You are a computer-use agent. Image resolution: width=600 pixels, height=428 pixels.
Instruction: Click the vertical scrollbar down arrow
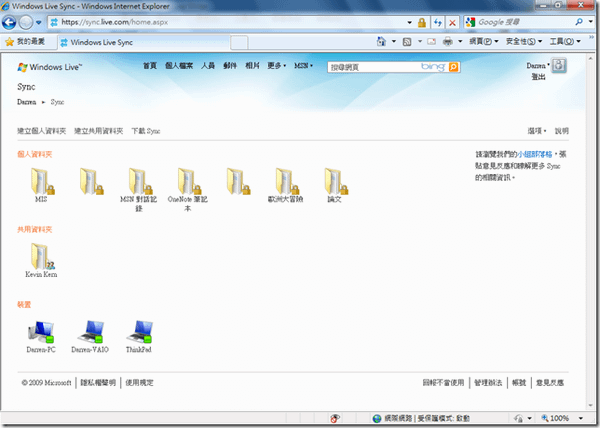point(590,405)
